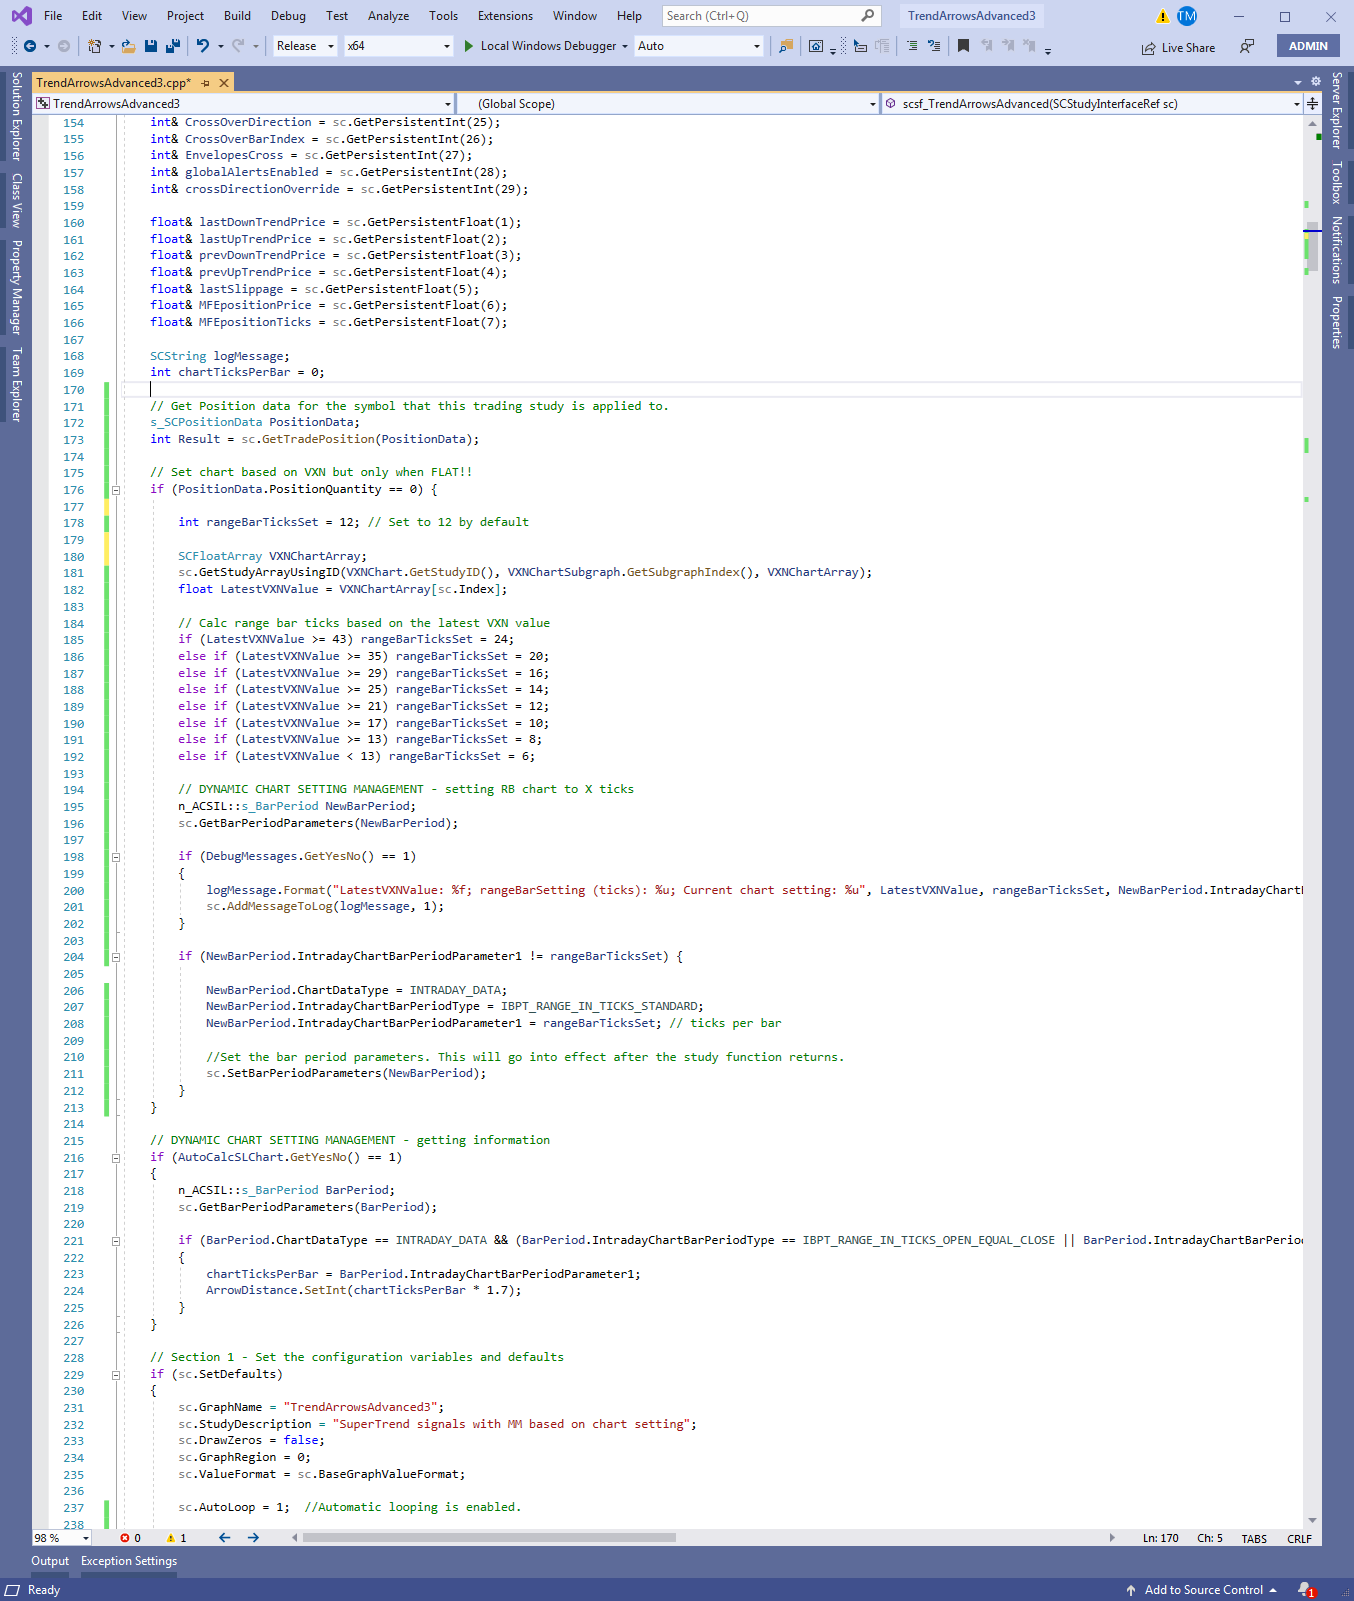Click the split editor window icon
The image size is (1354, 1601).
pyautogui.click(x=1313, y=104)
